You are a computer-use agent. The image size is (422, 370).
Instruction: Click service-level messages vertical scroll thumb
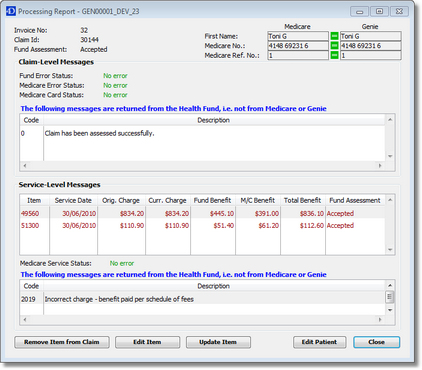390,297
